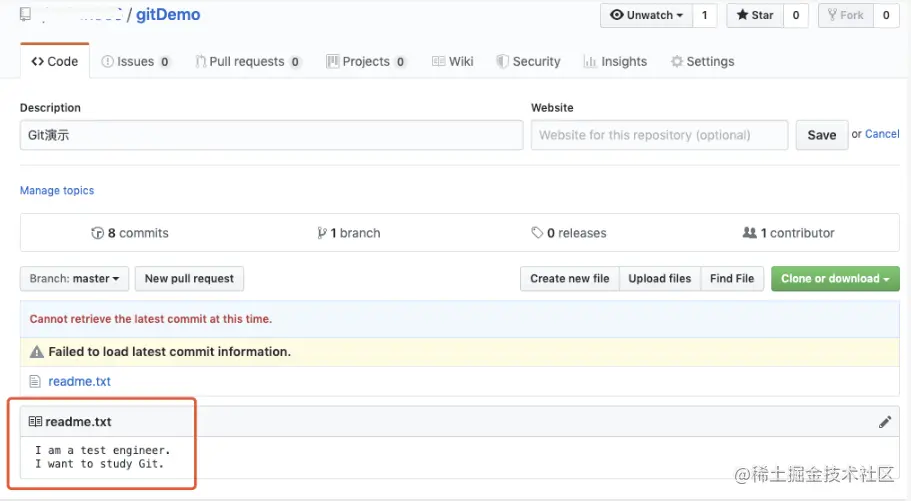The image size is (911, 501).
Task: Click the Security shield icon
Action: [x=503, y=61]
